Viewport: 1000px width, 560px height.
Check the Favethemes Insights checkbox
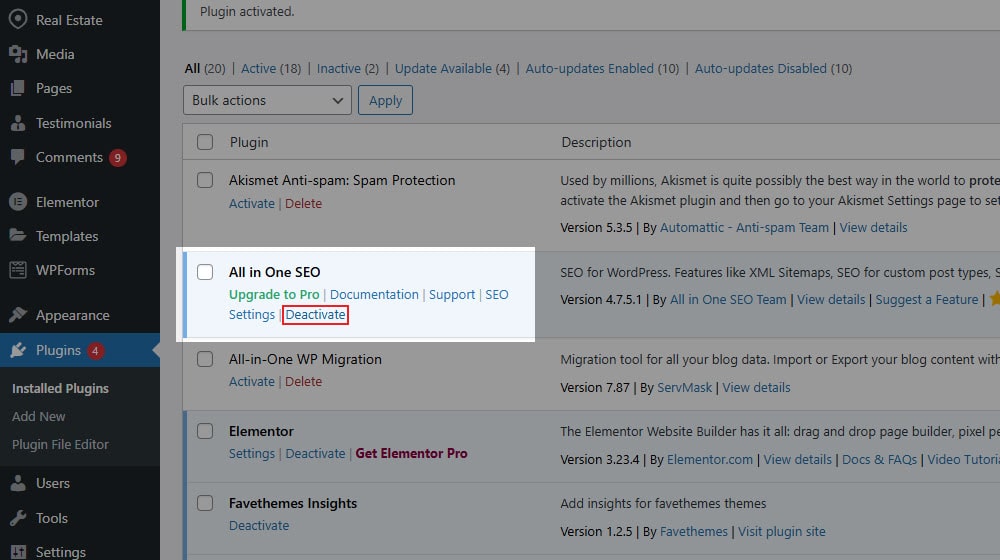click(205, 503)
